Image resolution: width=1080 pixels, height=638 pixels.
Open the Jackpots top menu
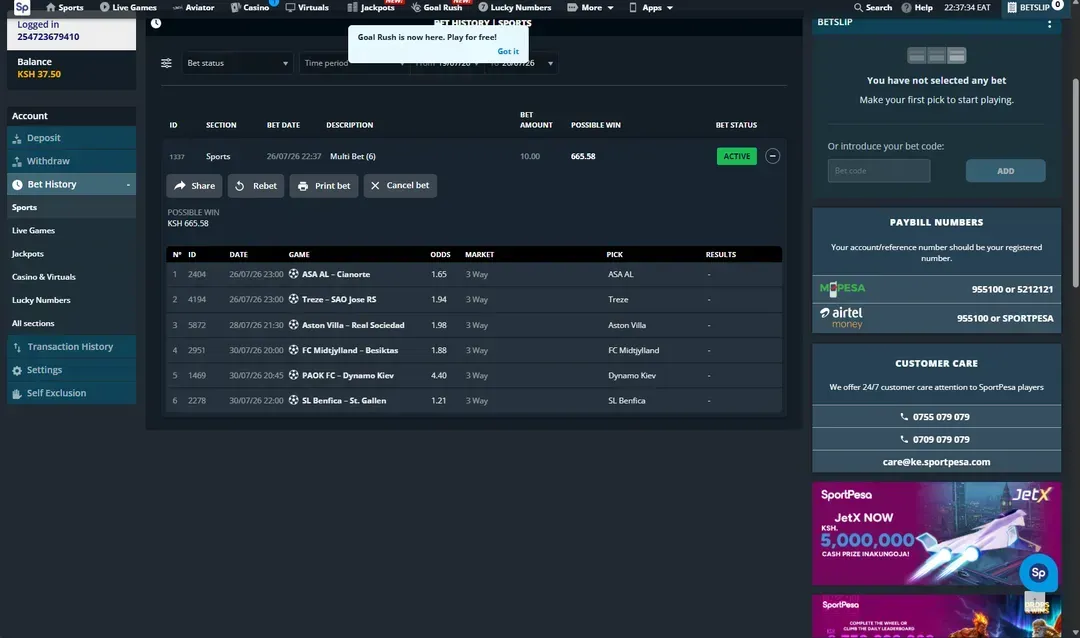371,8
